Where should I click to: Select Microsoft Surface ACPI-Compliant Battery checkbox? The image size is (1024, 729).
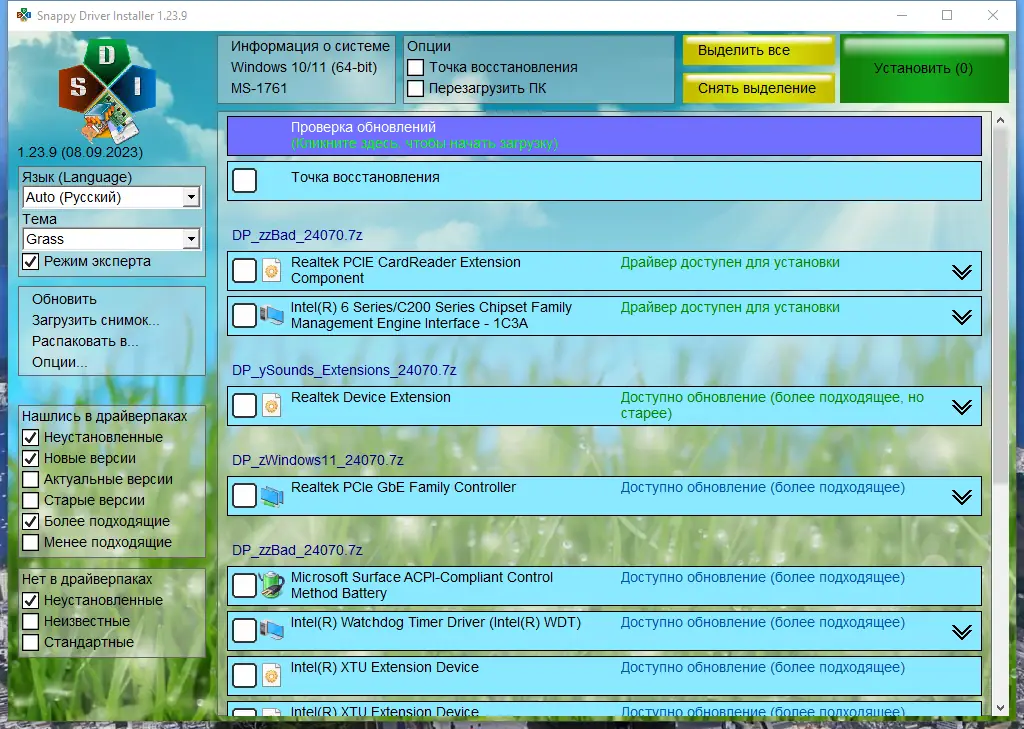pos(245,585)
